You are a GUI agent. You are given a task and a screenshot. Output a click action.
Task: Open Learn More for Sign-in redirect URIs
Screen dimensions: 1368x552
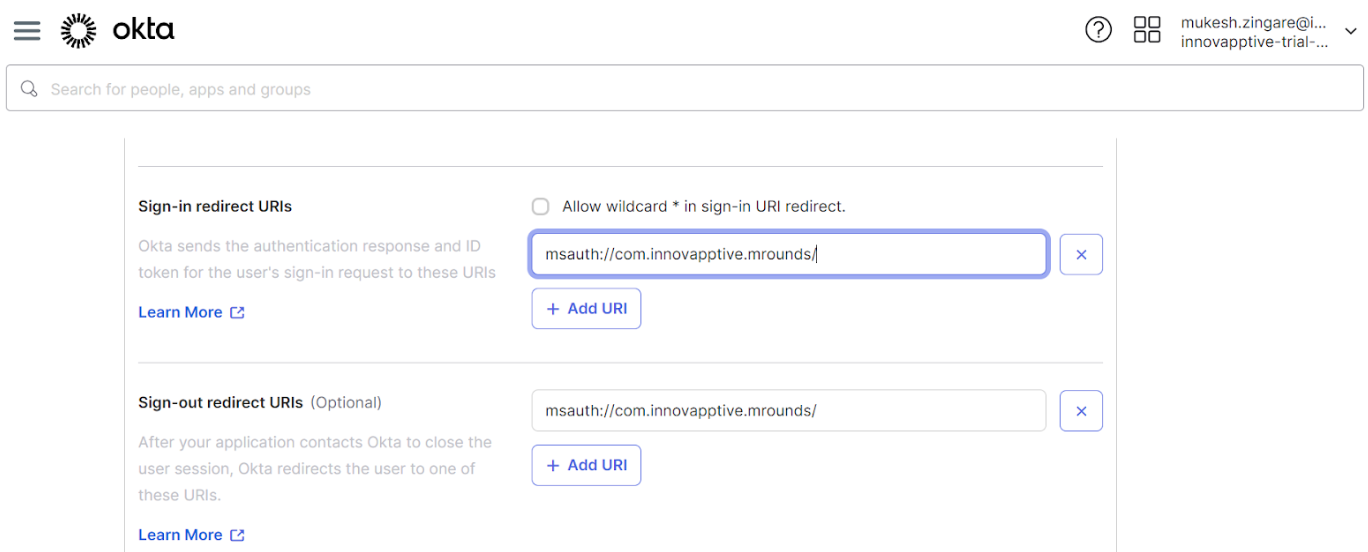tap(180, 313)
